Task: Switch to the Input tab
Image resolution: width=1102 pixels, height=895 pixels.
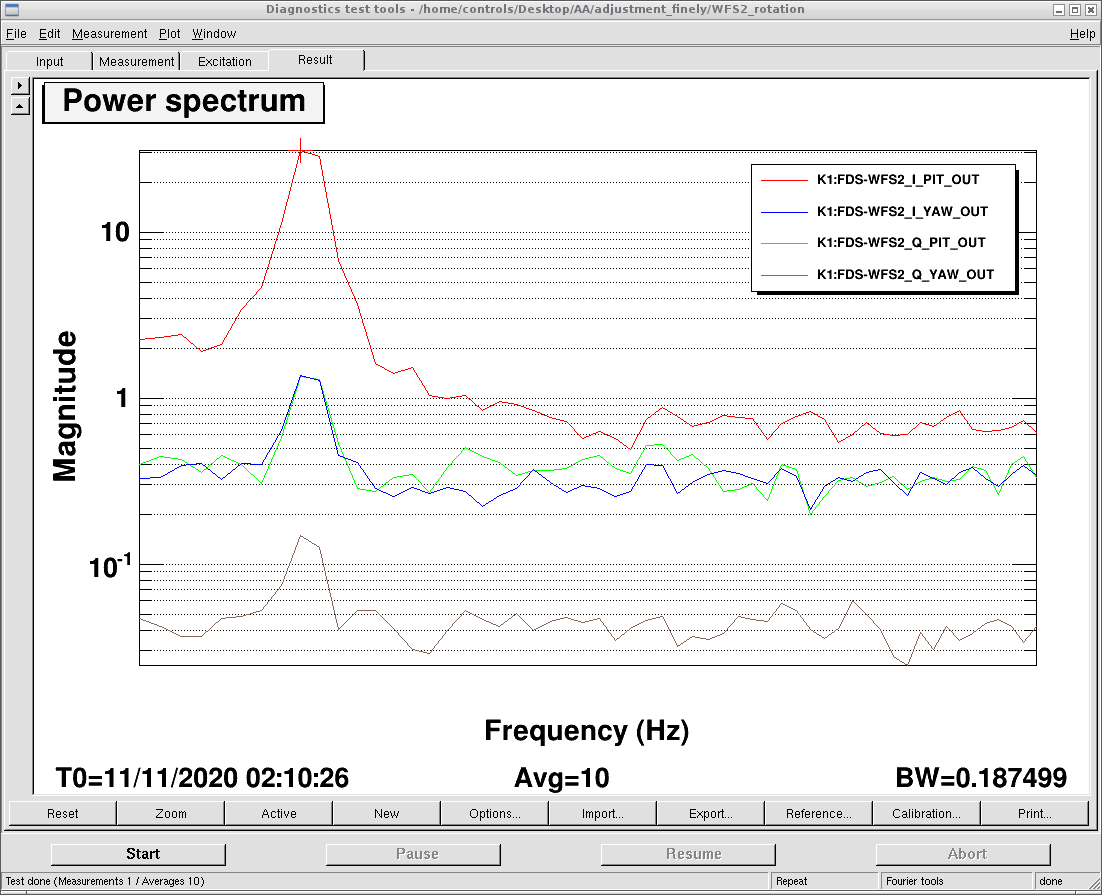Action: tap(49, 61)
